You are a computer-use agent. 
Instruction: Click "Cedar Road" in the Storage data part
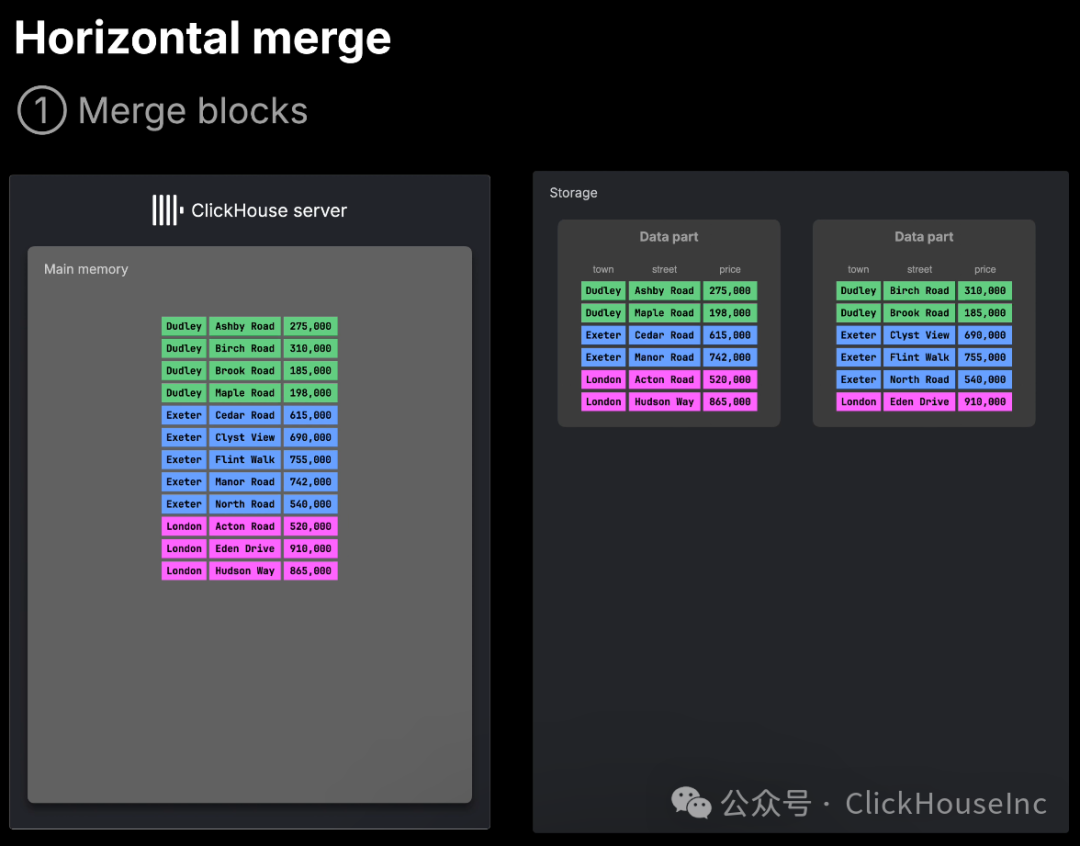coord(665,335)
